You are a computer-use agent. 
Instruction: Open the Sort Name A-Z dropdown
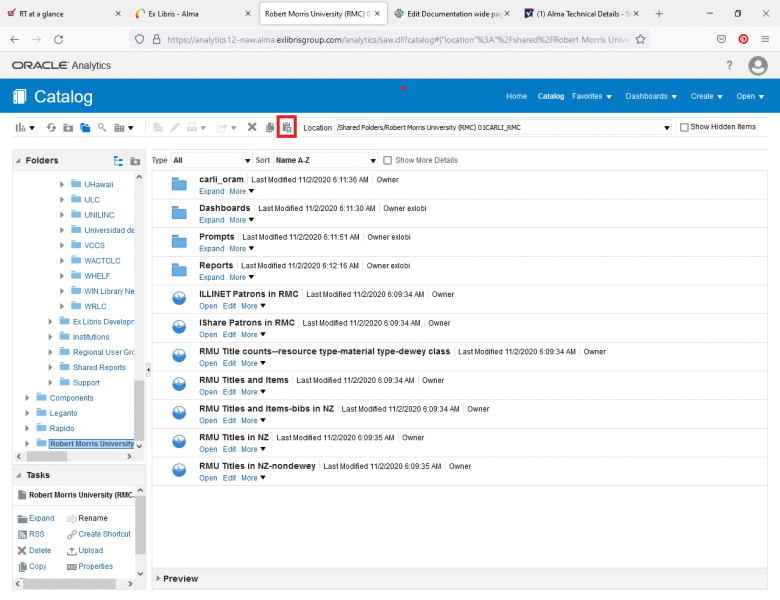click(x=326, y=160)
